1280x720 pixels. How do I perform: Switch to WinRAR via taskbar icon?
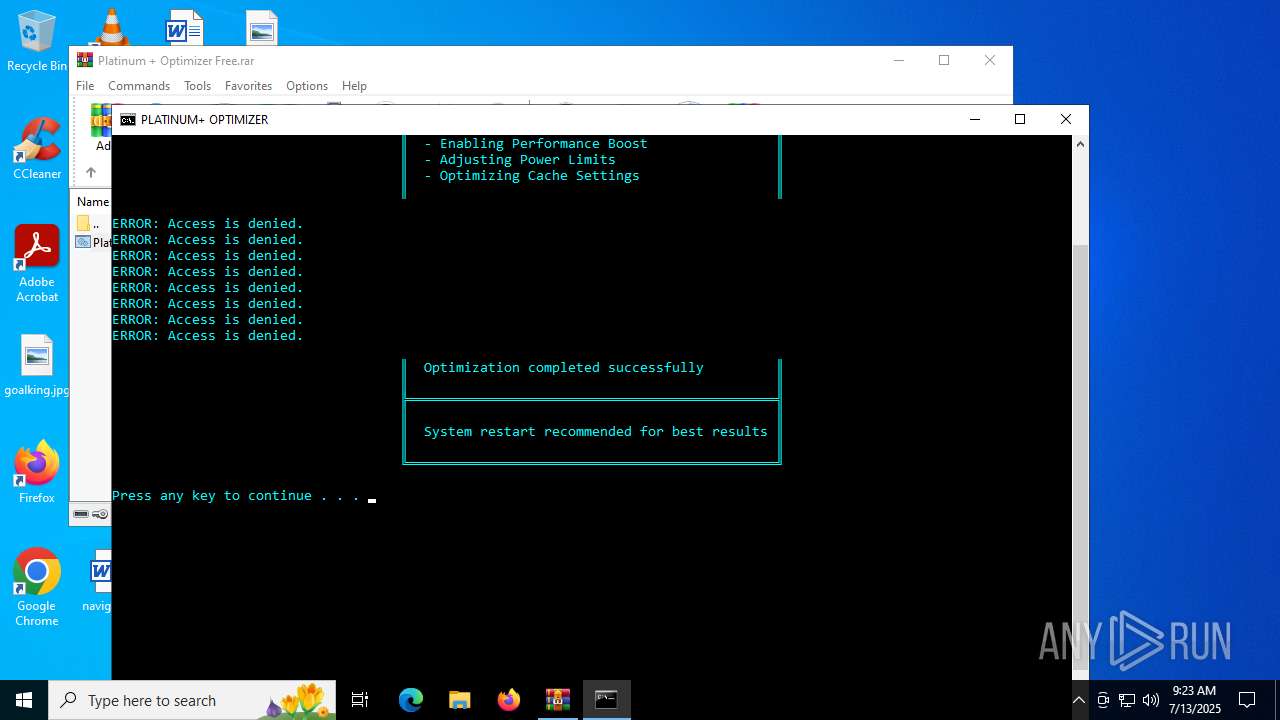[557, 700]
